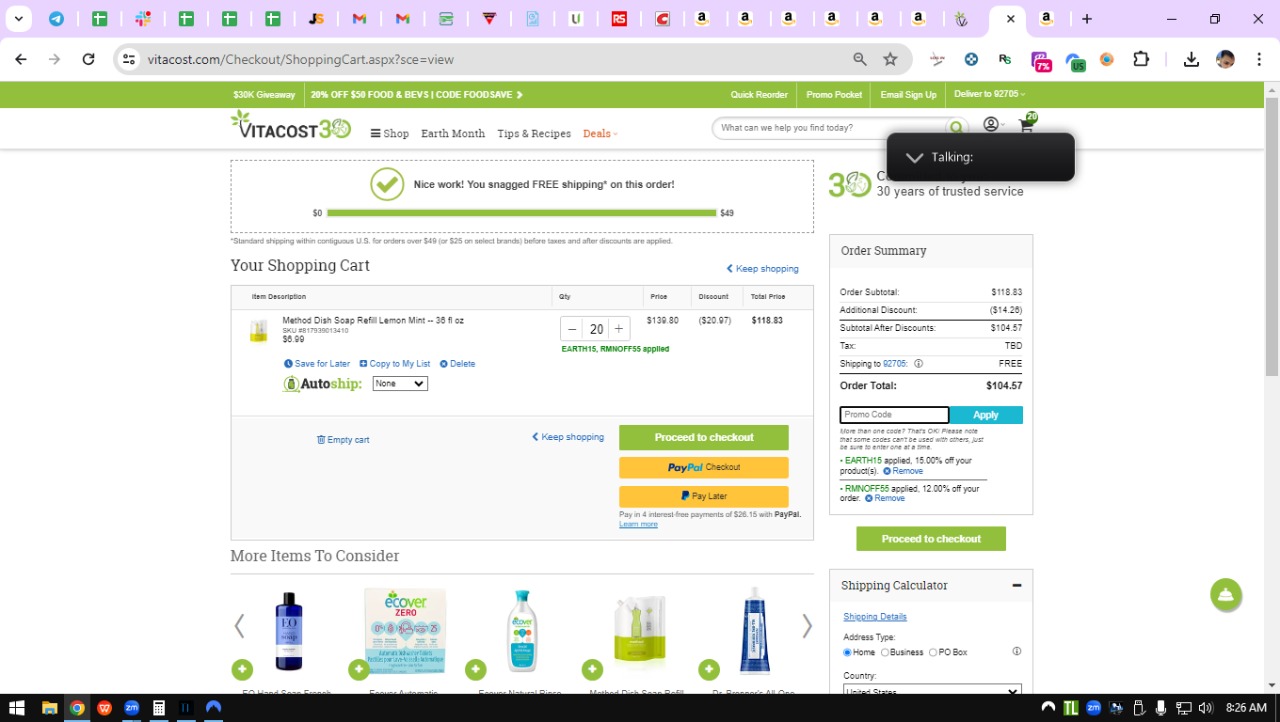Click info icon next to Shipping to 92705

[918, 364]
